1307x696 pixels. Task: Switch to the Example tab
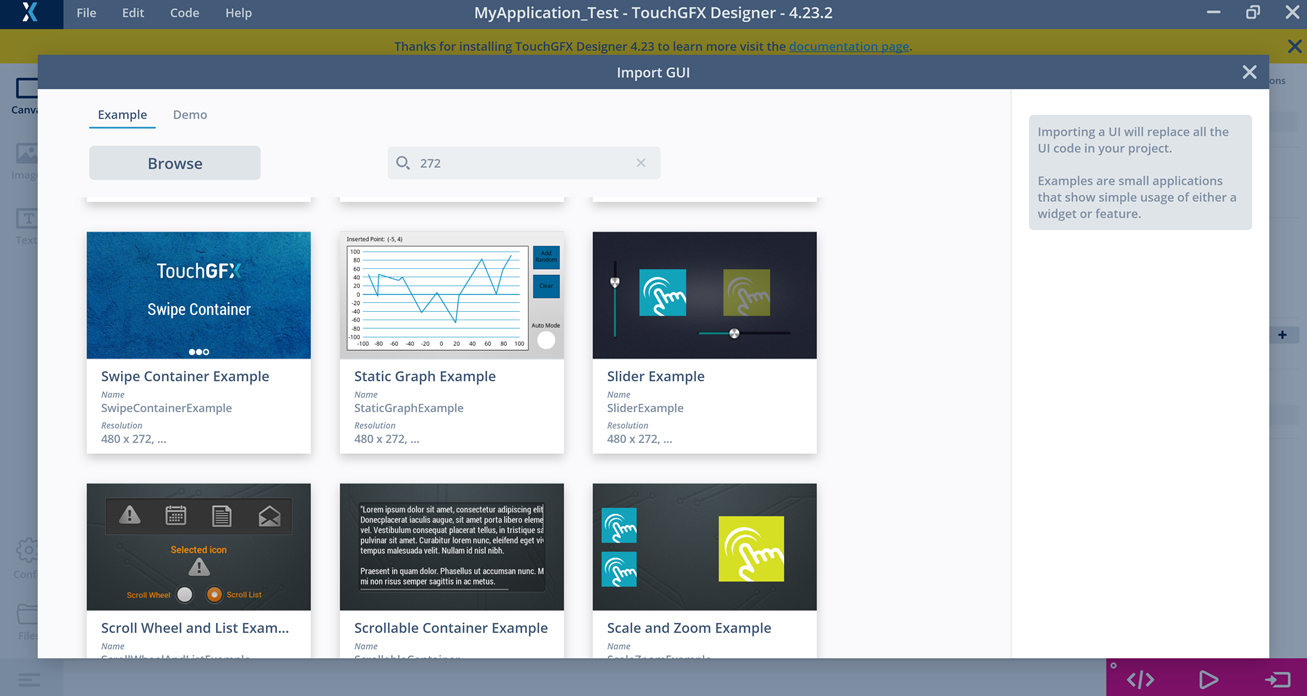pos(122,115)
